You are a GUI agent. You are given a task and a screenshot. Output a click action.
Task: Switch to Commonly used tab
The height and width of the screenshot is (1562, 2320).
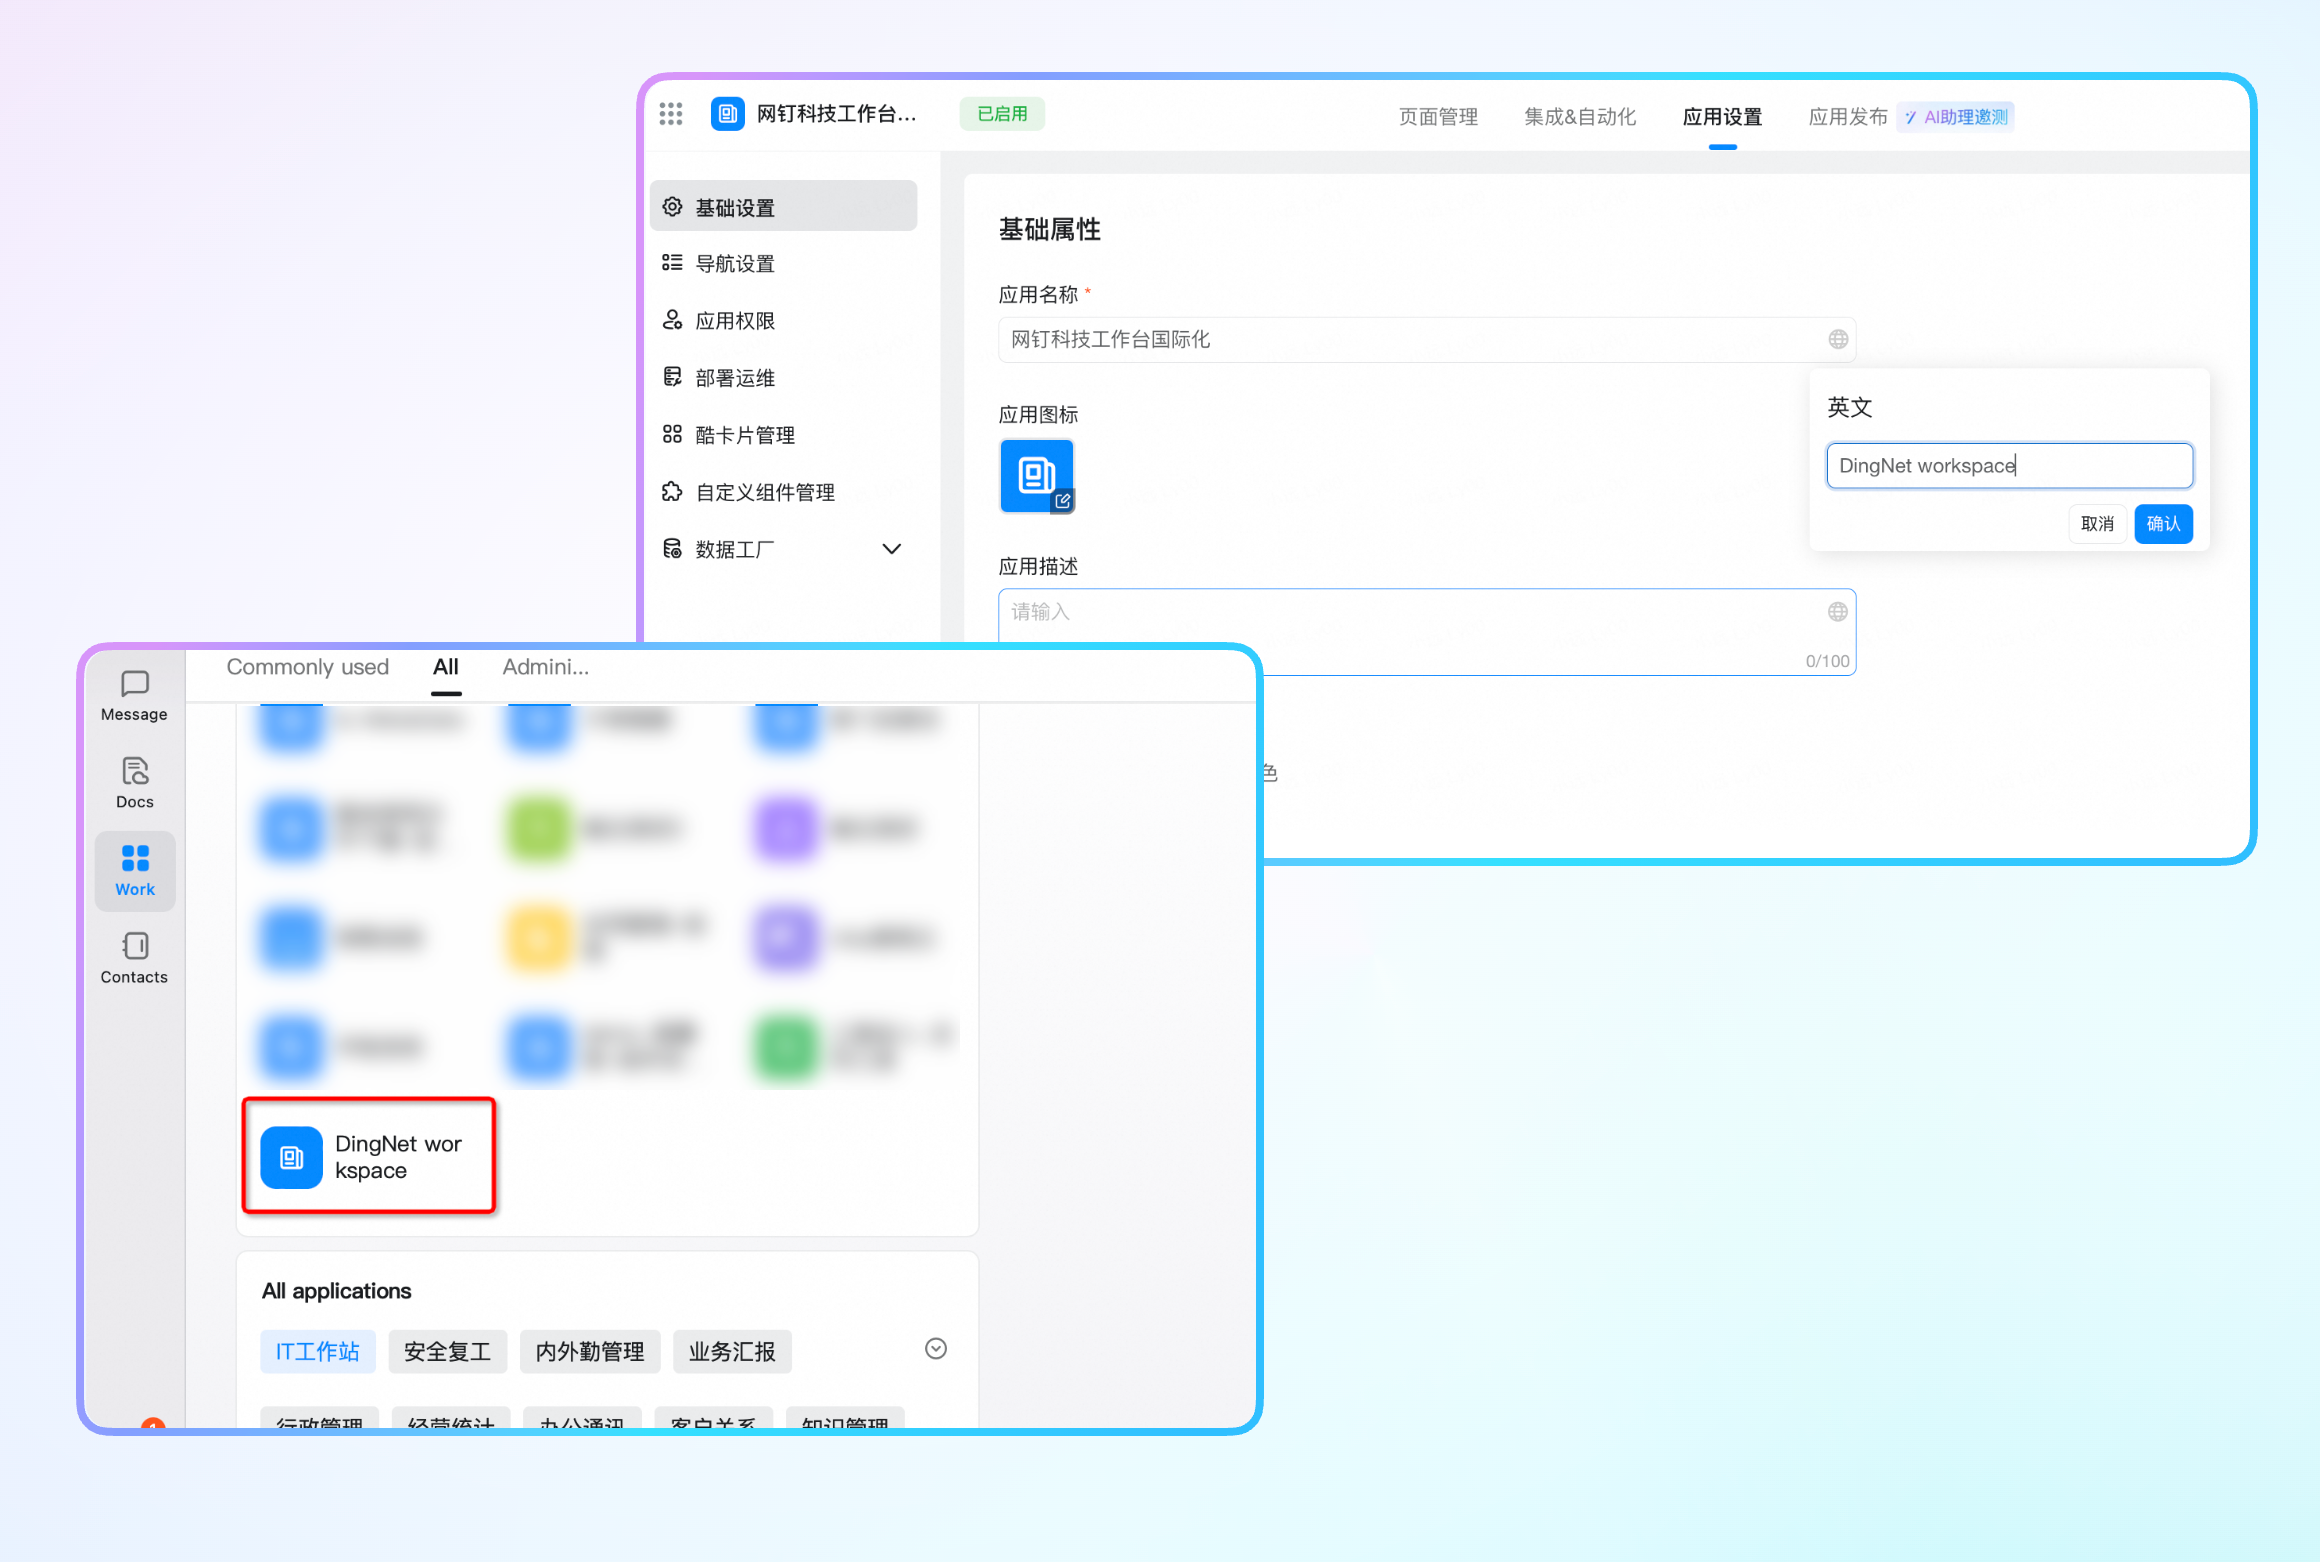pos(307,667)
